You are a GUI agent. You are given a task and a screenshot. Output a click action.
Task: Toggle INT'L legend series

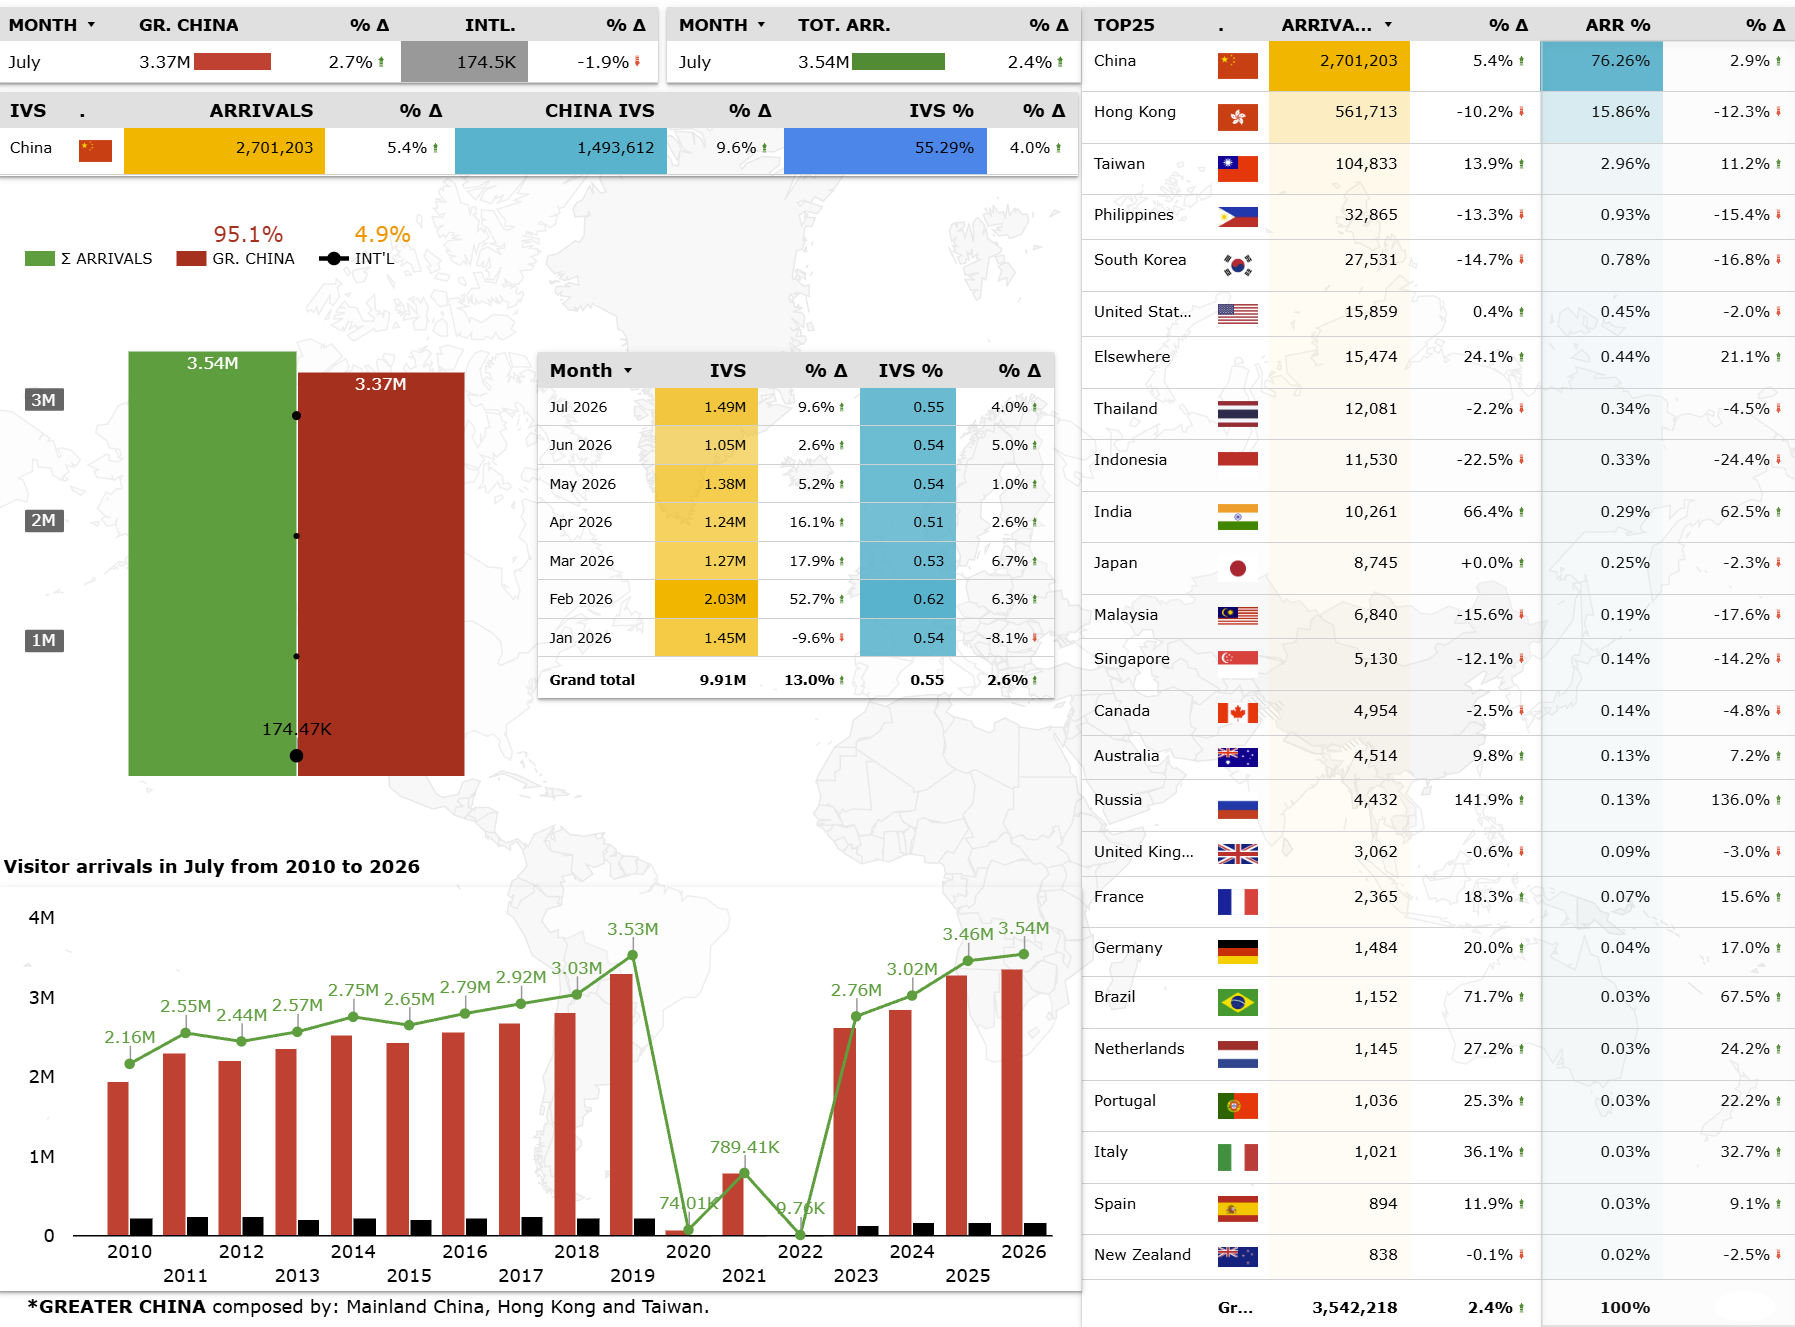(357, 259)
